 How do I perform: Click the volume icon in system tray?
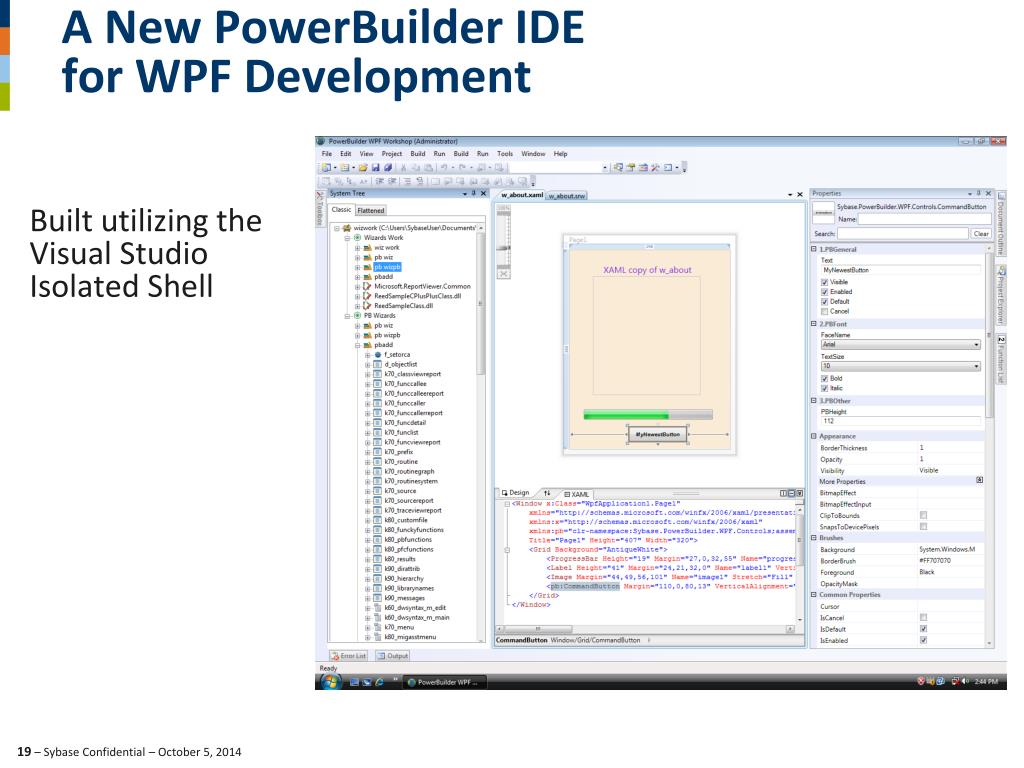(x=965, y=682)
